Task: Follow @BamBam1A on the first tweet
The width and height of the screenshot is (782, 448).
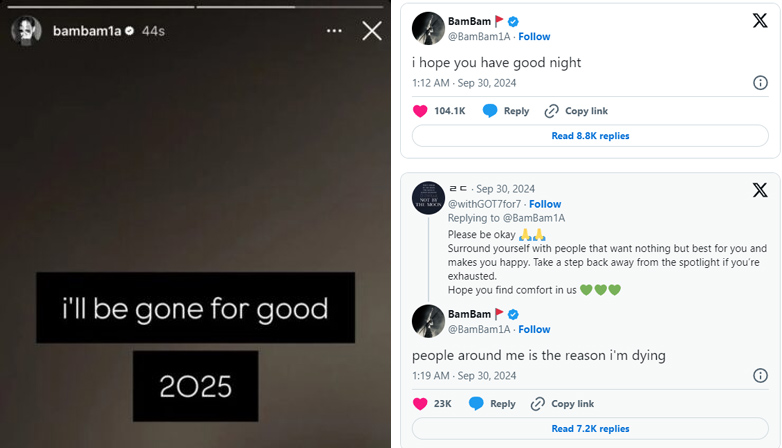Action: tap(534, 37)
